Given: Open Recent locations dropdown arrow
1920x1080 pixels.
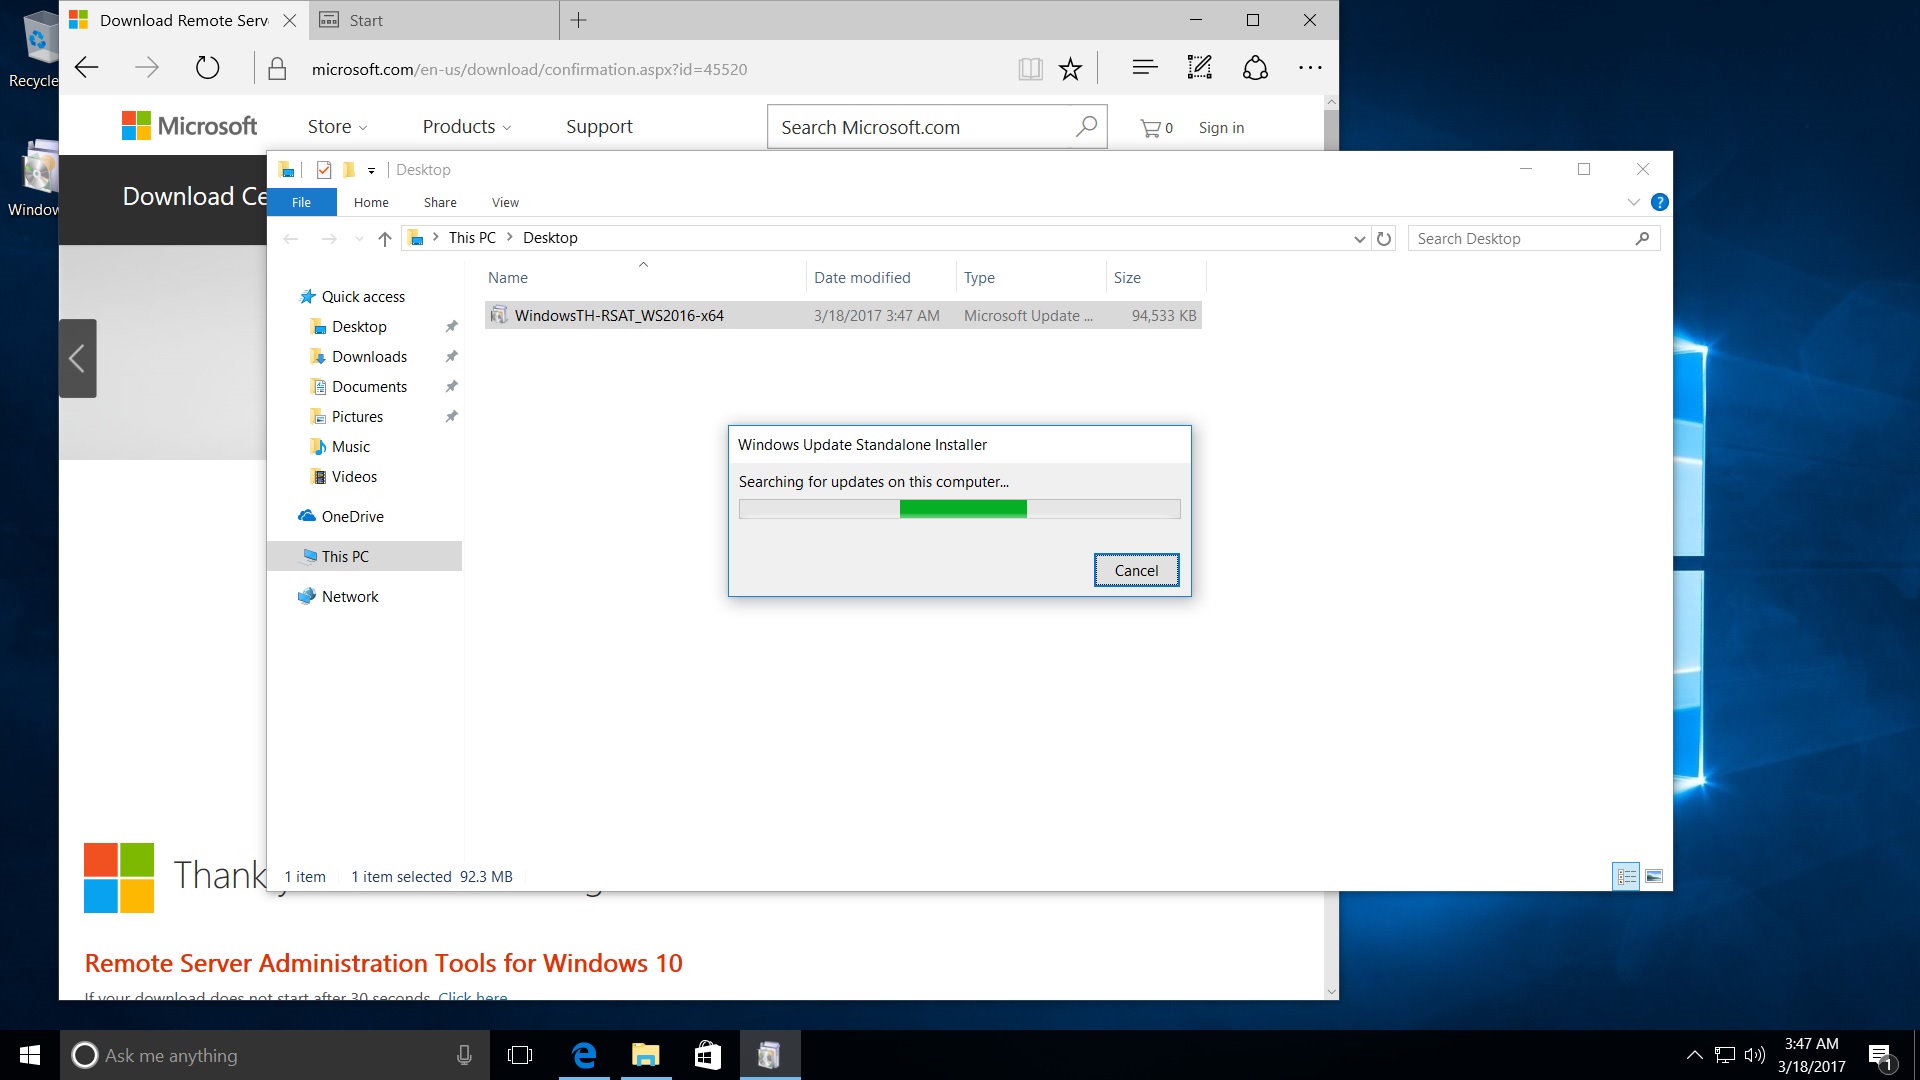Looking at the screenshot, I should [359, 239].
